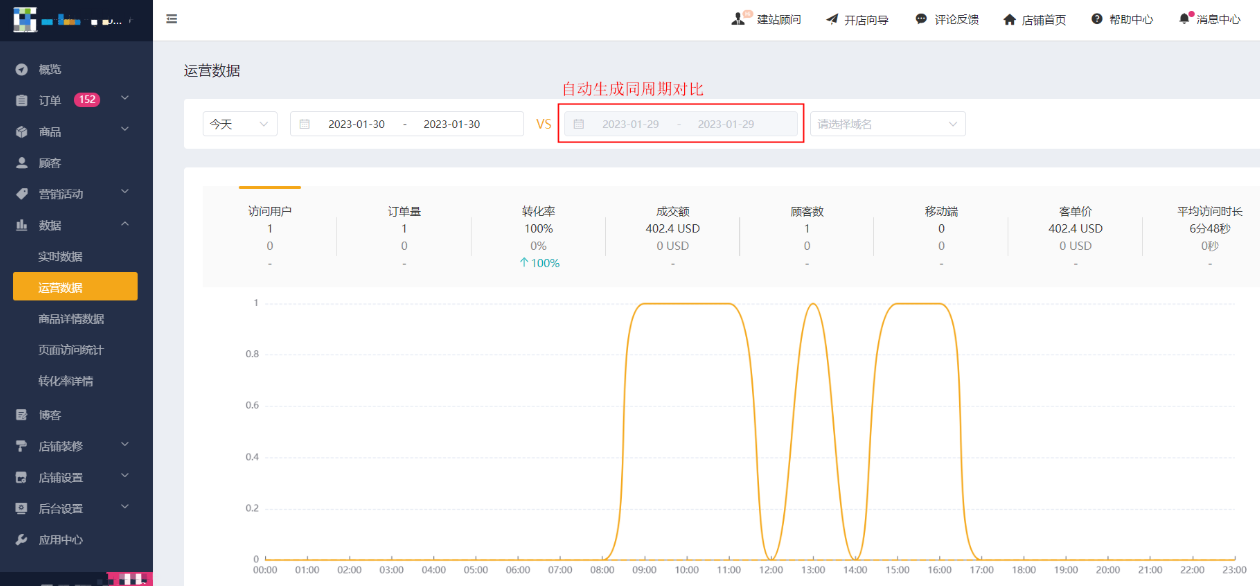Click the 应用中心 wrench icon

21,540
